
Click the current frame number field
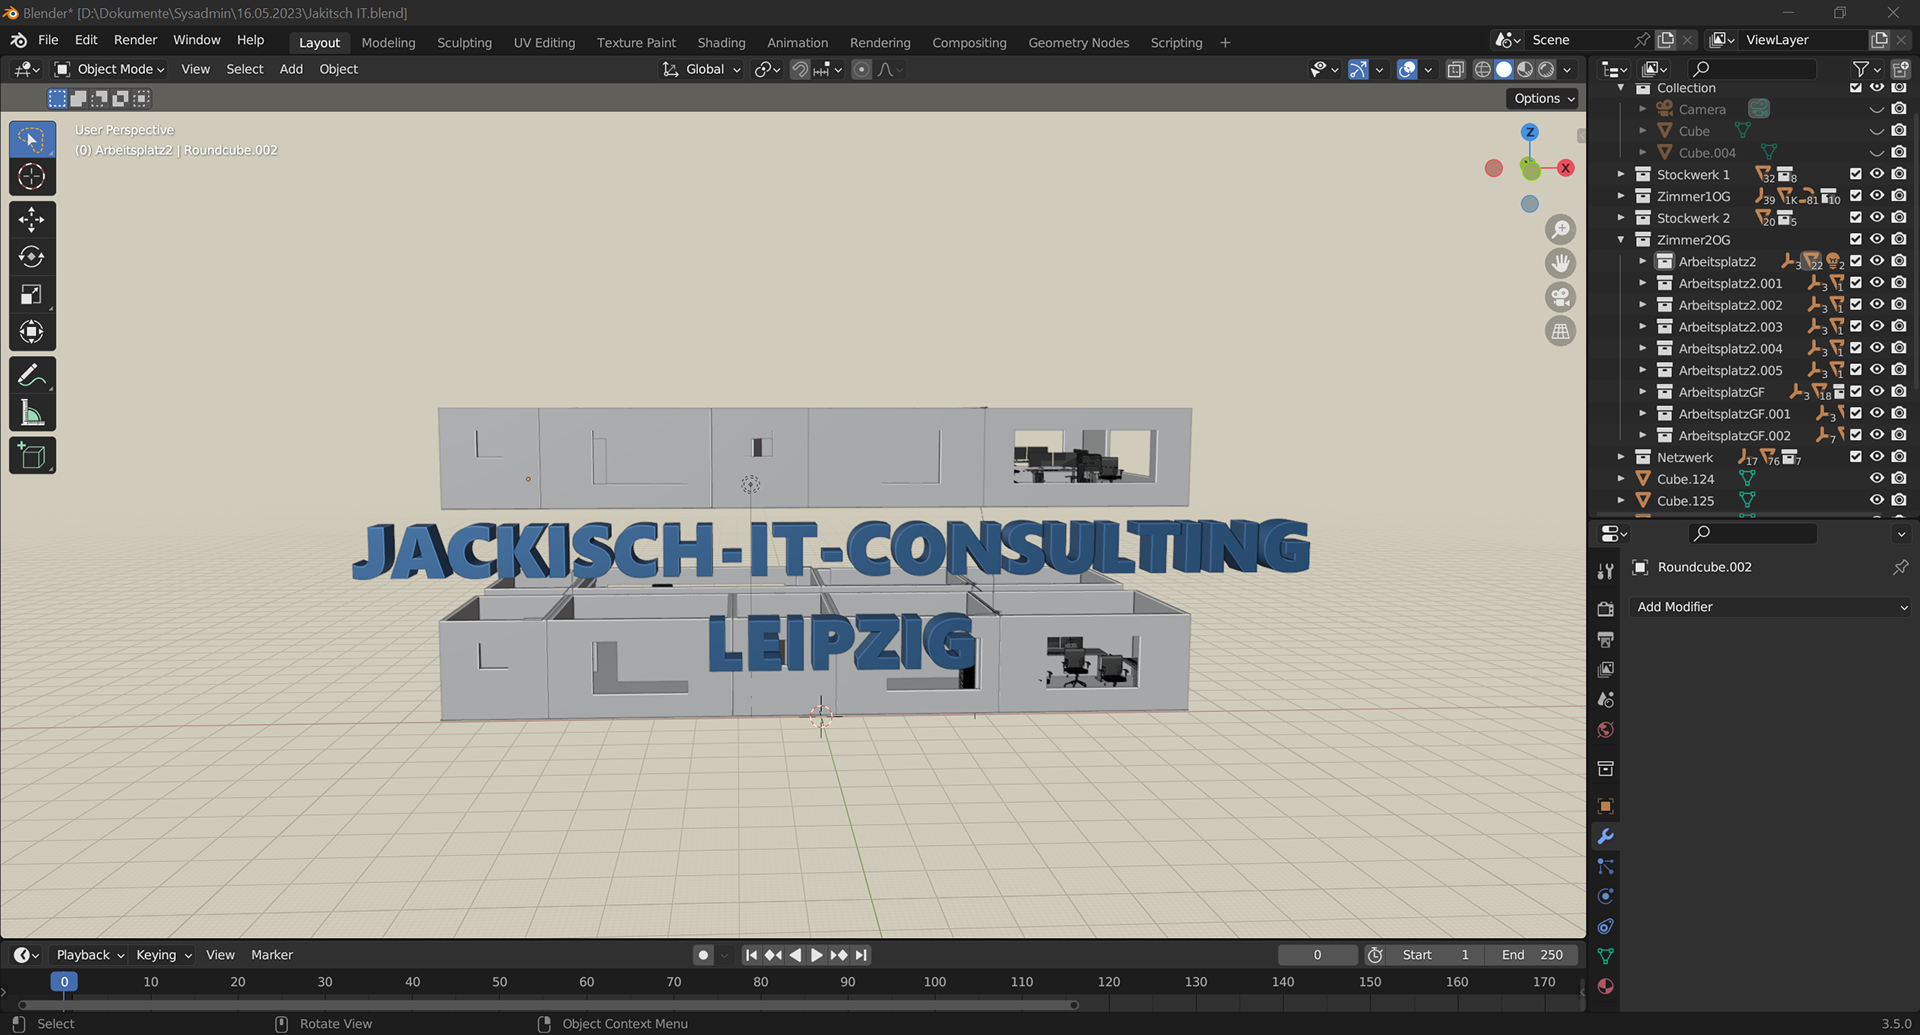(x=1318, y=955)
